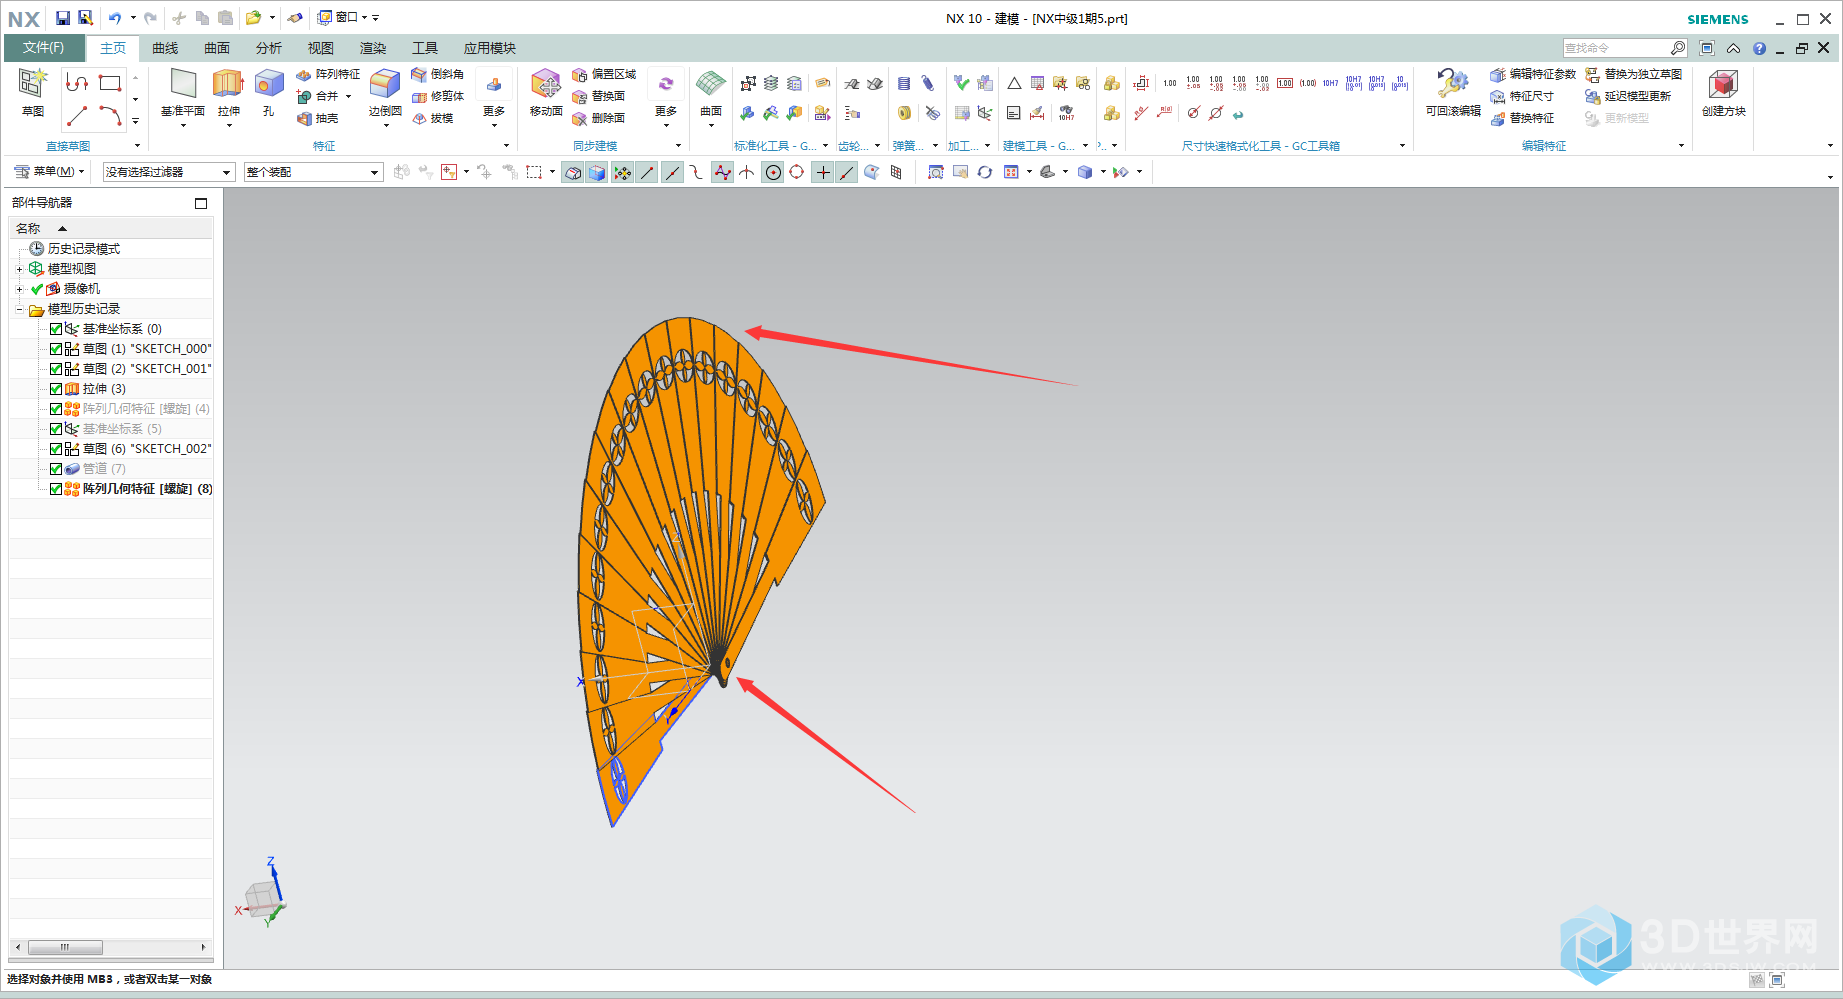This screenshot has width=1843, height=999.
Task: Toggle checkbox for 拉伸 (3)
Action: 56,389
